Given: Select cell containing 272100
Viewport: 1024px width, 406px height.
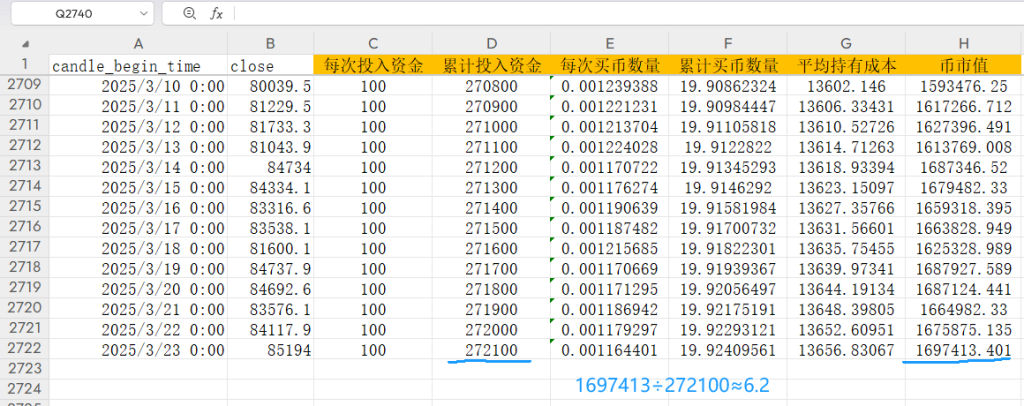Looking at the screenshot, I should (491, 350).
